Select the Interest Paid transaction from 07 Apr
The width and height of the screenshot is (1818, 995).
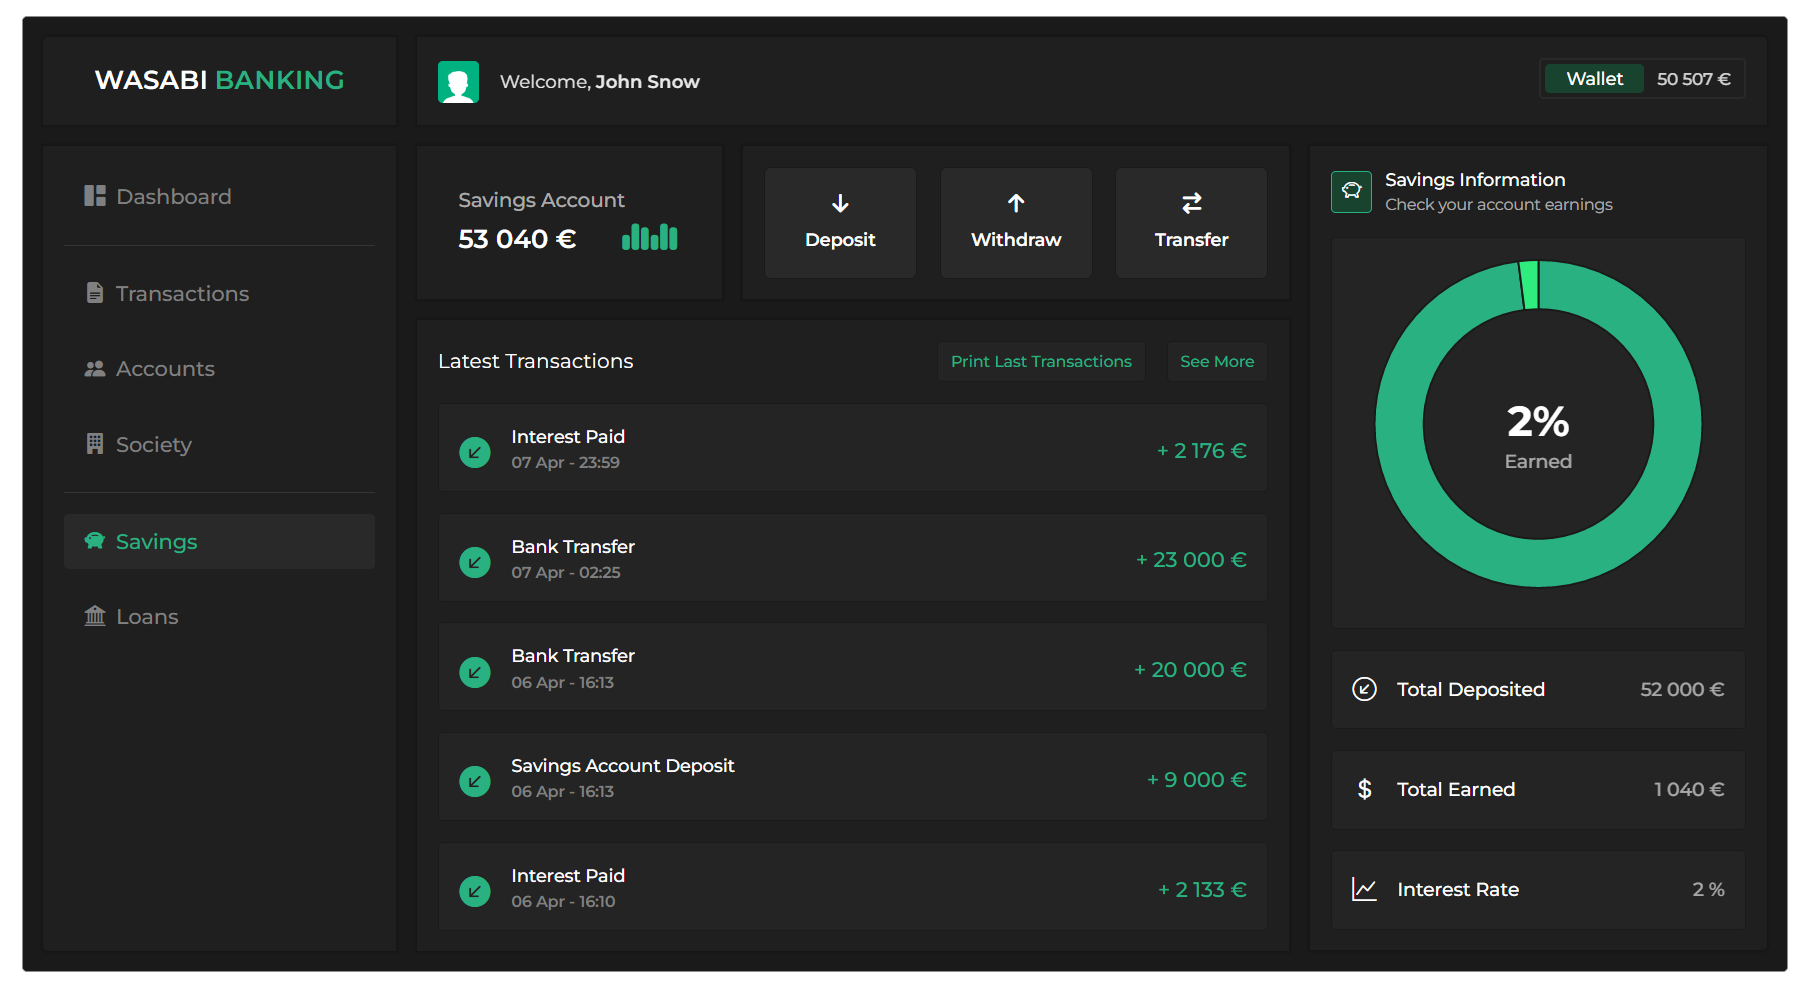click(x=852, y=449)
